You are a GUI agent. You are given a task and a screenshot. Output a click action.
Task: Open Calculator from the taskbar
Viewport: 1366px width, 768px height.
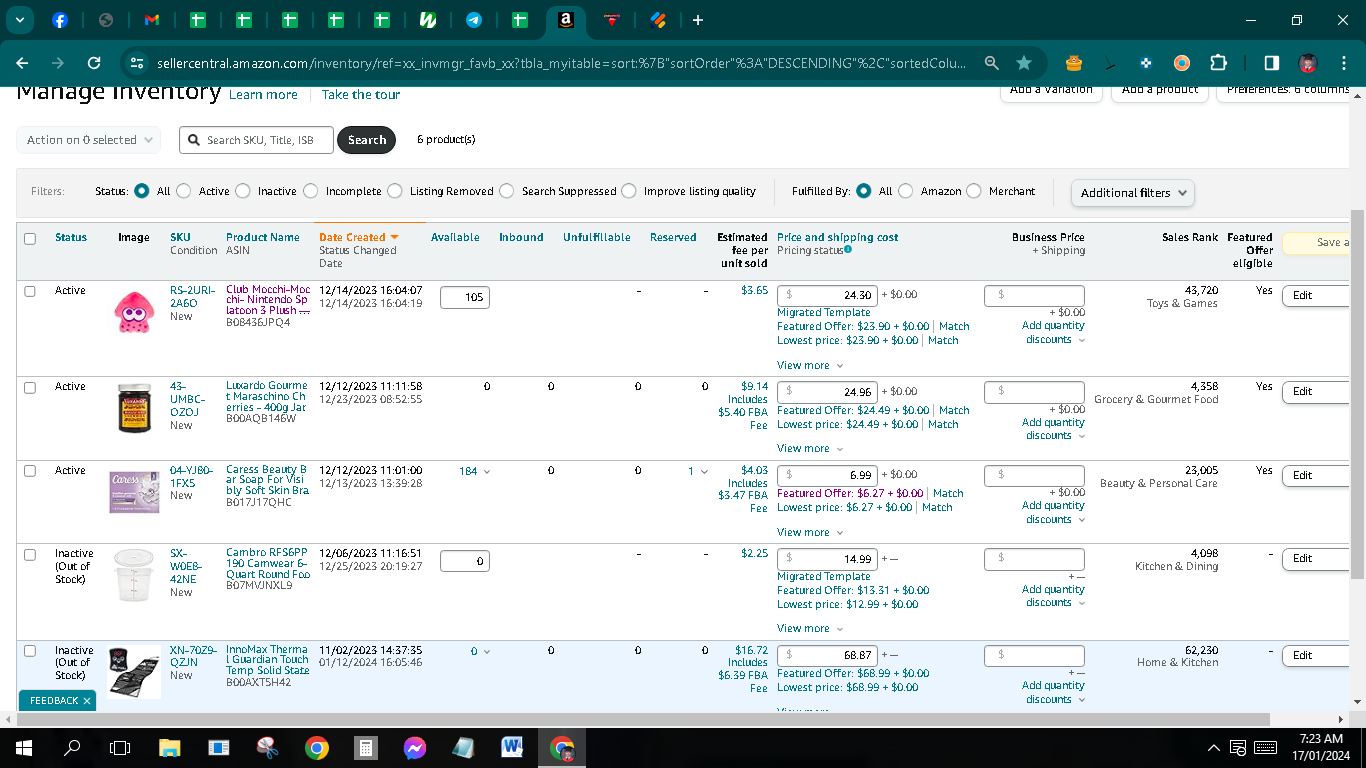366,747
